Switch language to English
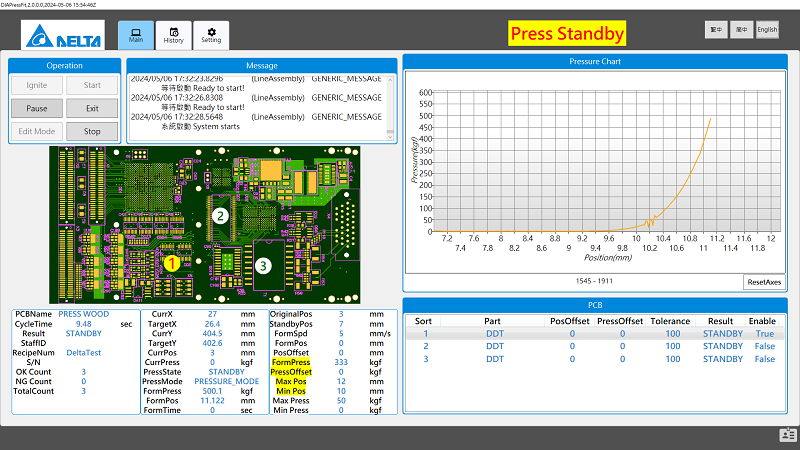Image resolution: width=800 pixels, height=450 pixels. (767, 30)
